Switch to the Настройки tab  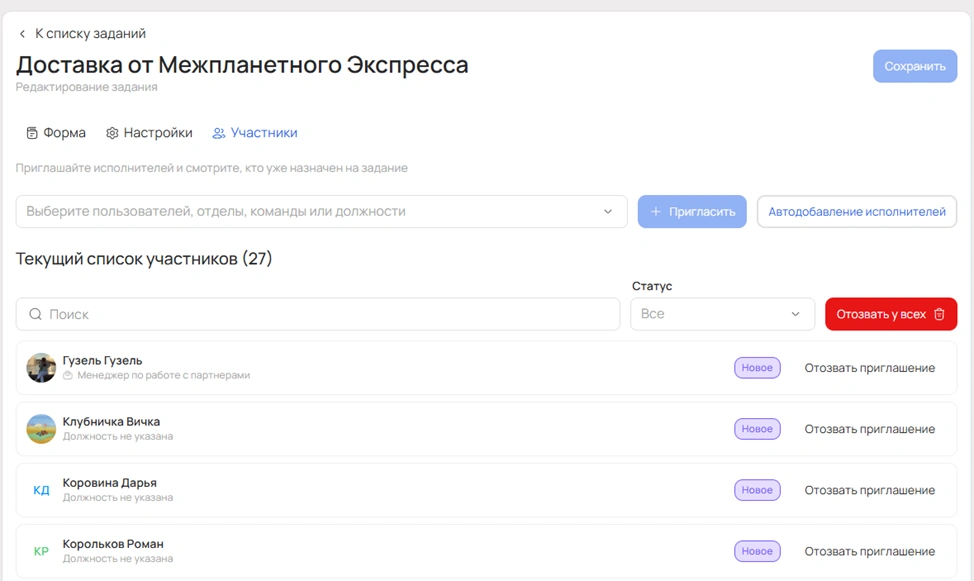click(149, 133)
